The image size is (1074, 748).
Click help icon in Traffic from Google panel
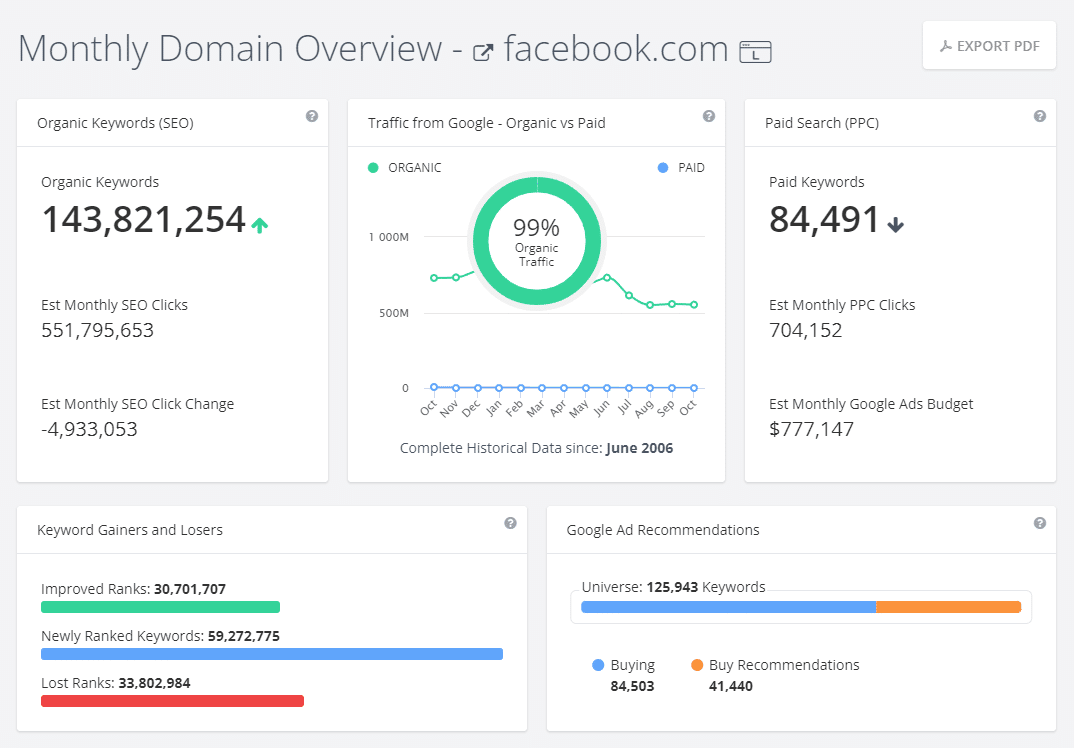click(x=709, y=117)
